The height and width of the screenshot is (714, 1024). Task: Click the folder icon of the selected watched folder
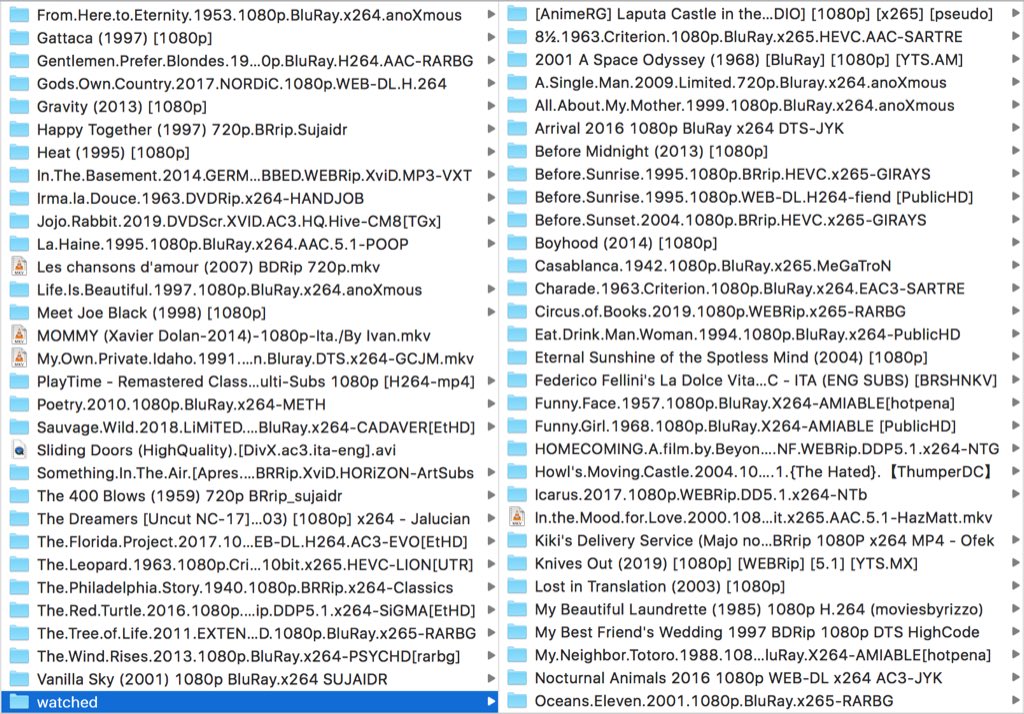(20, 702)
